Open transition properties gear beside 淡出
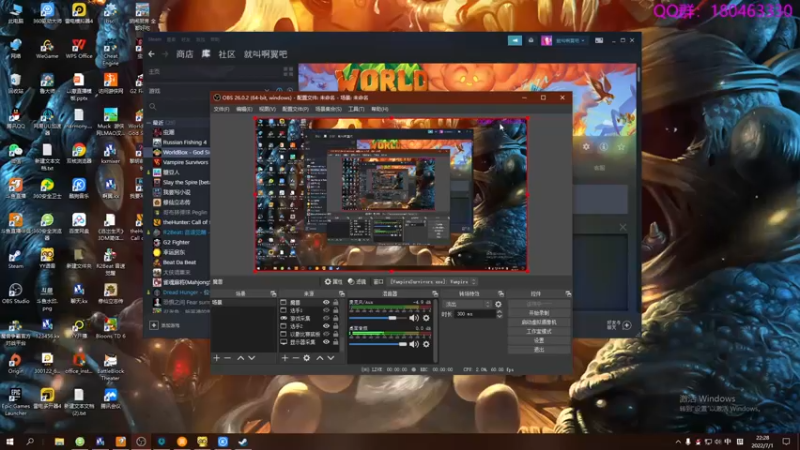 [x=498, y=305]
